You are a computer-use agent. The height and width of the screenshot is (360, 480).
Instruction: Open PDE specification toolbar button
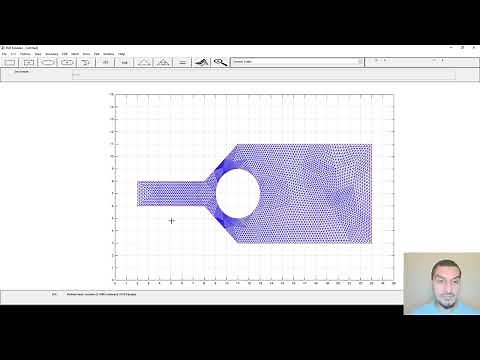coord(124,62)
